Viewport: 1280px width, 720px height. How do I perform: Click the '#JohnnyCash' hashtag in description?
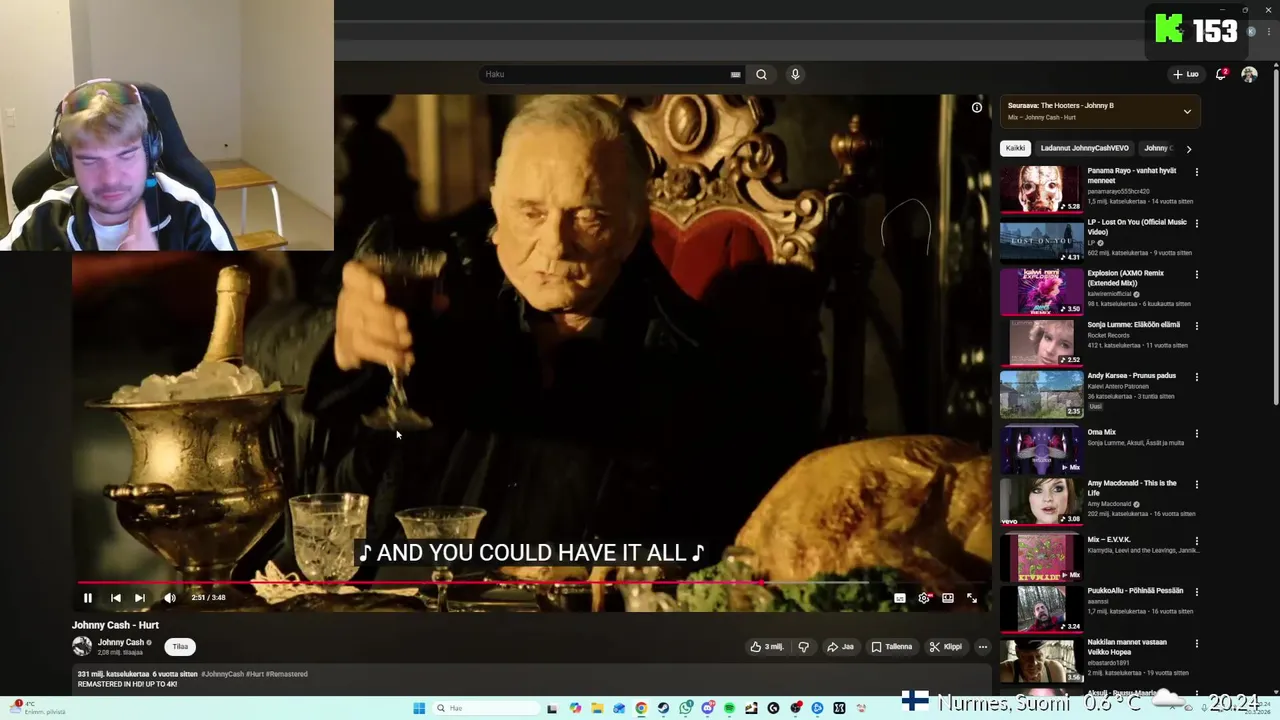[x=222, y=674]
